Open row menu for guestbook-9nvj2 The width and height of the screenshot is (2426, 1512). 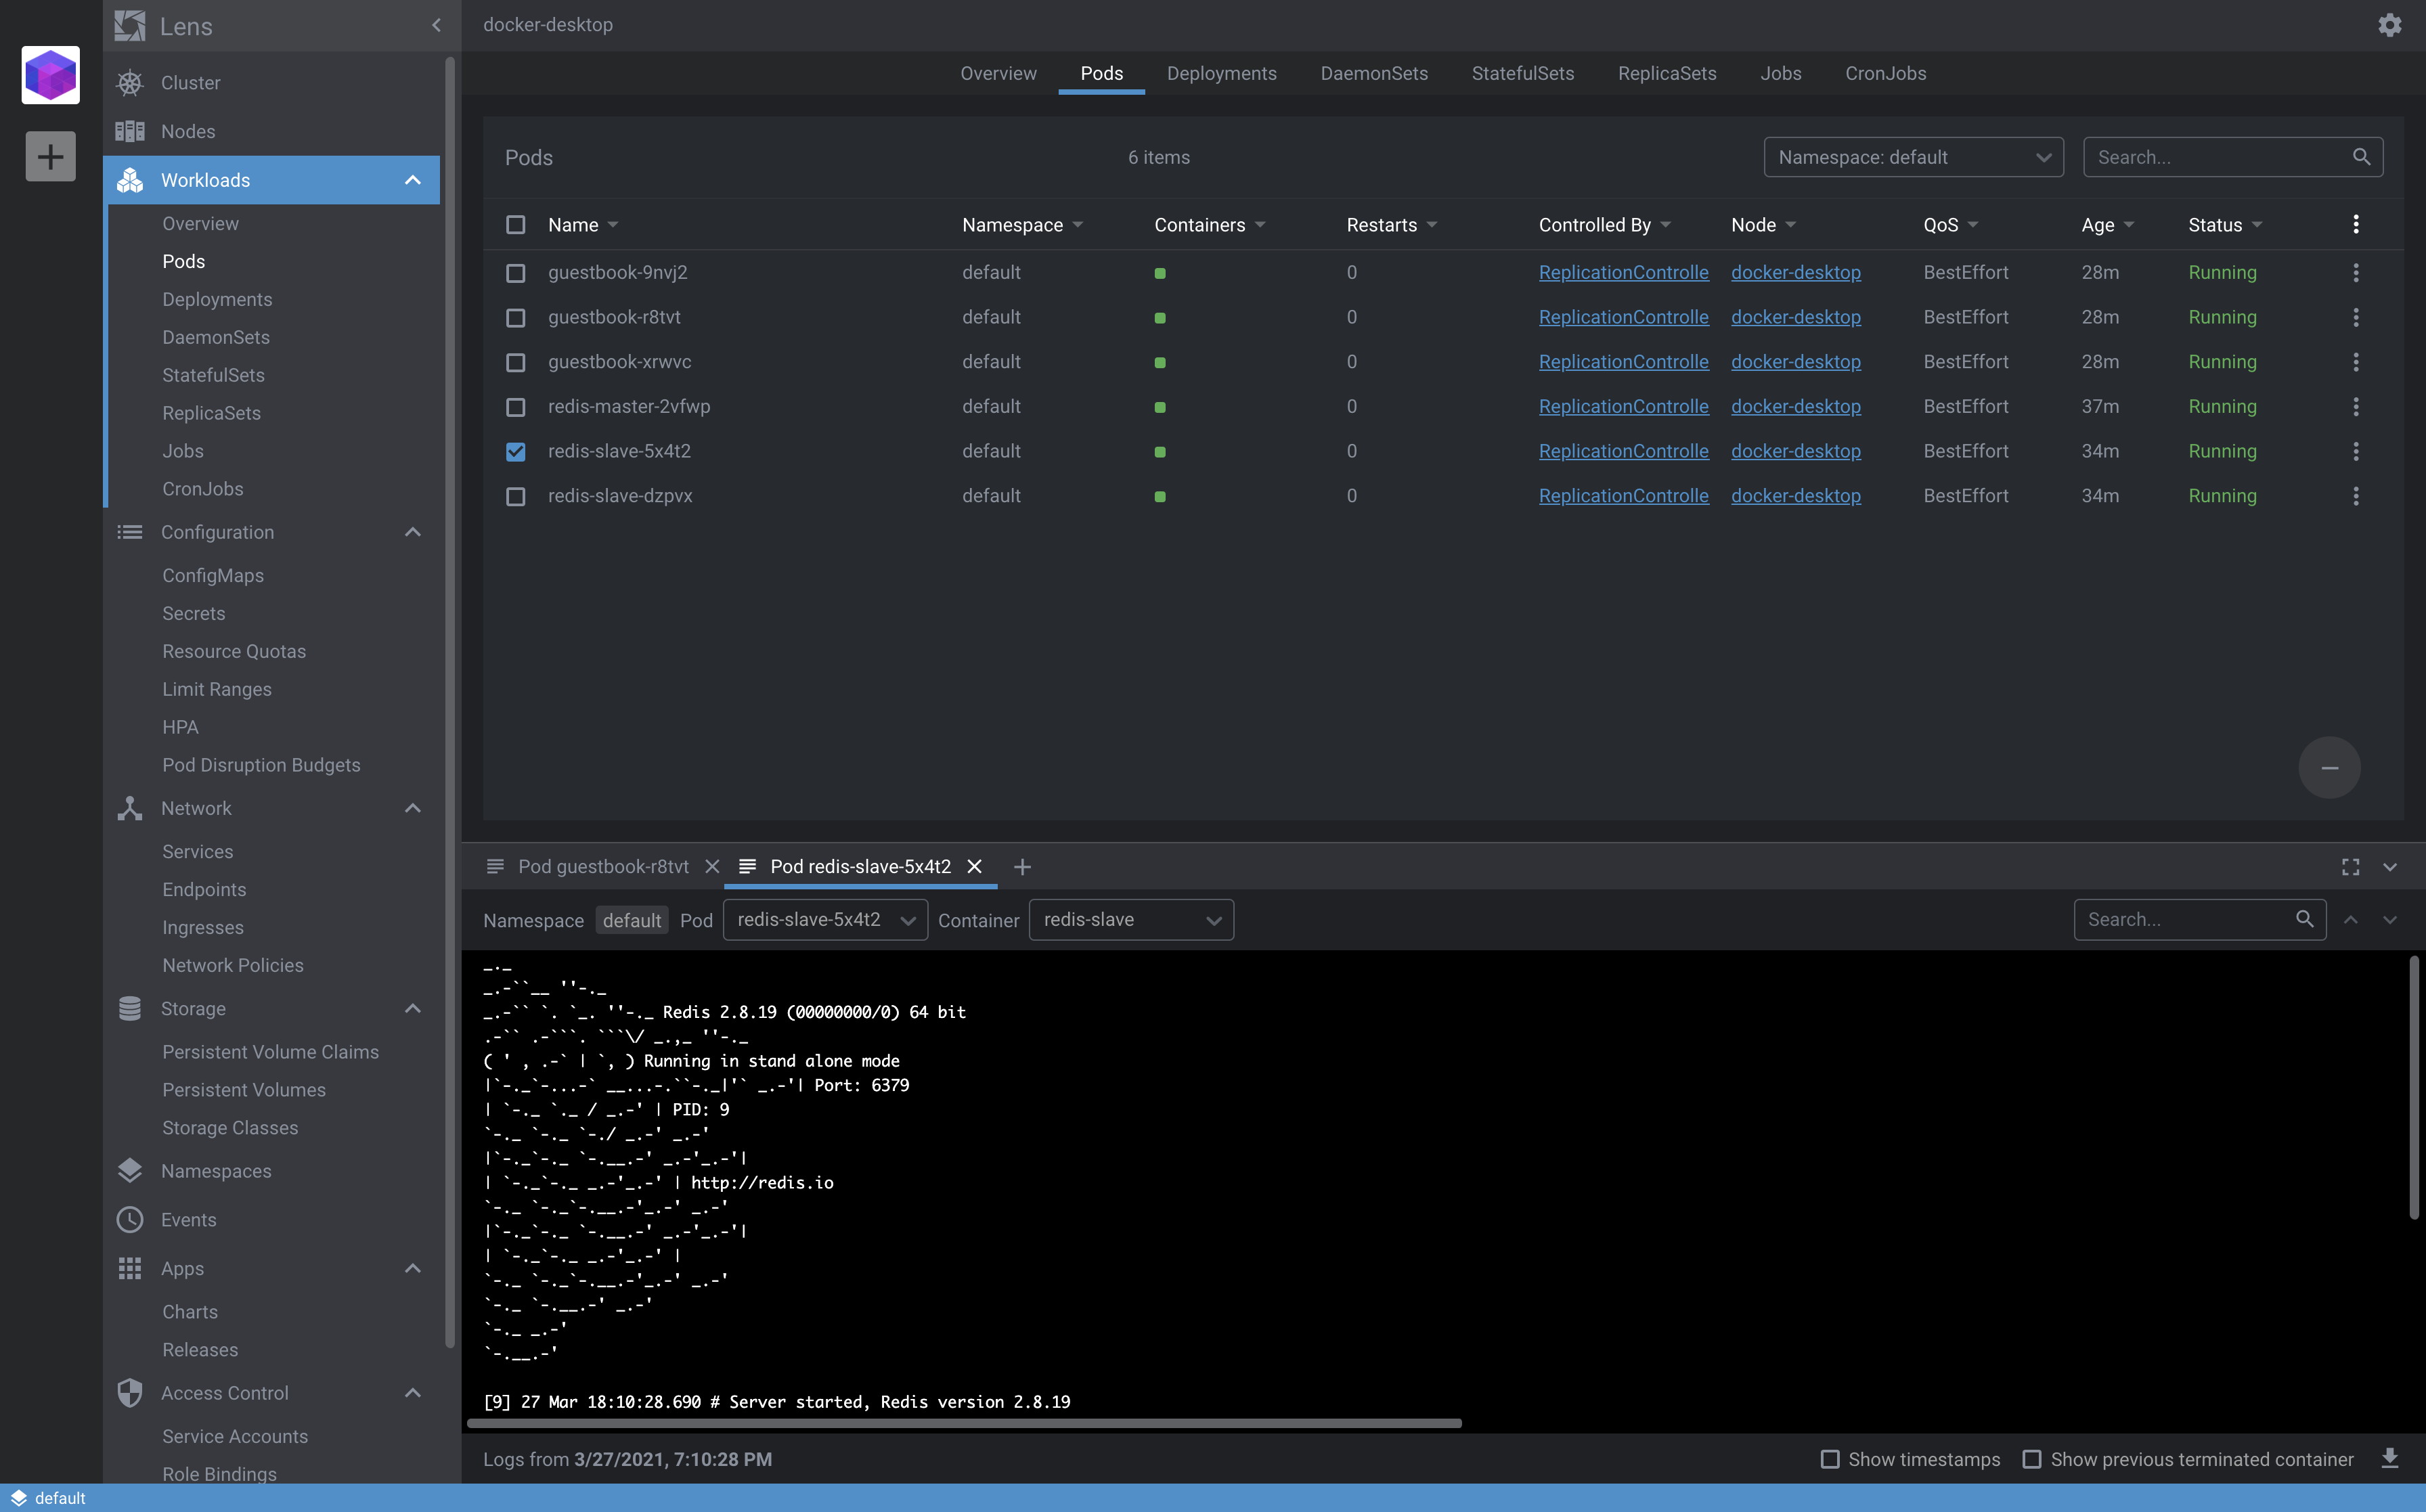pyautogui.click(x=2355, y=273)
